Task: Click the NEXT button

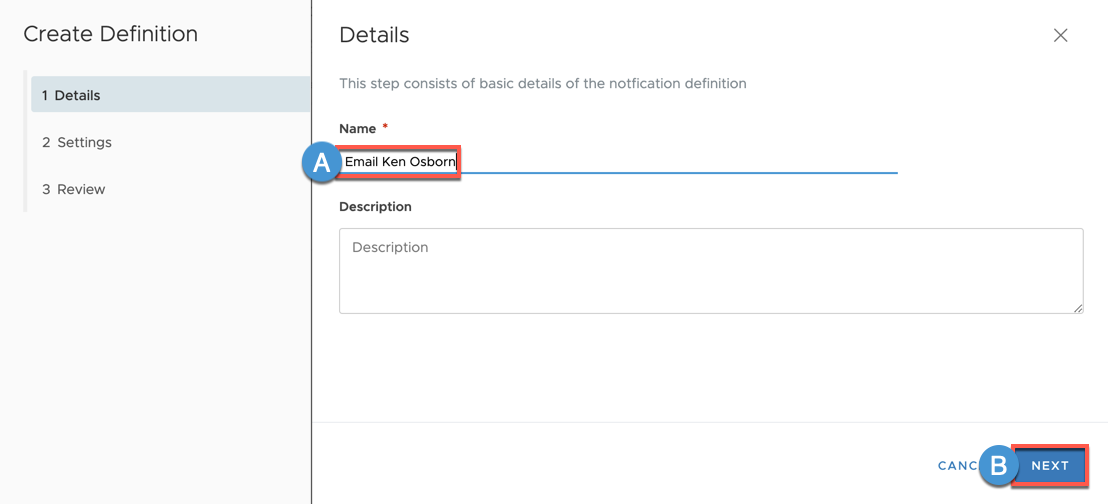Action: pos(1050,465)
